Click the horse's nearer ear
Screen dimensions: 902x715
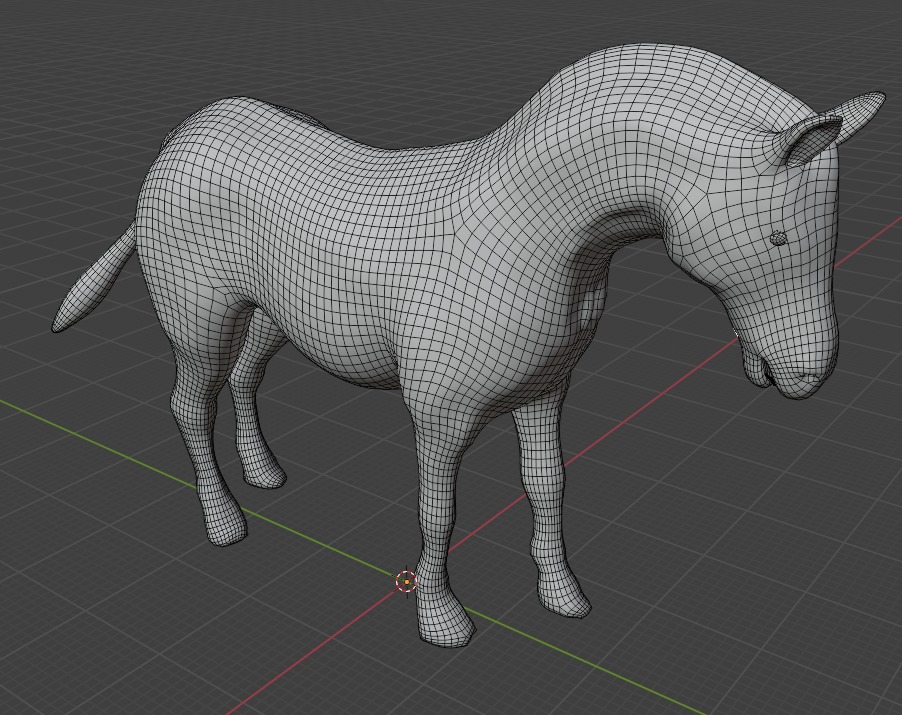pos(812,141)
